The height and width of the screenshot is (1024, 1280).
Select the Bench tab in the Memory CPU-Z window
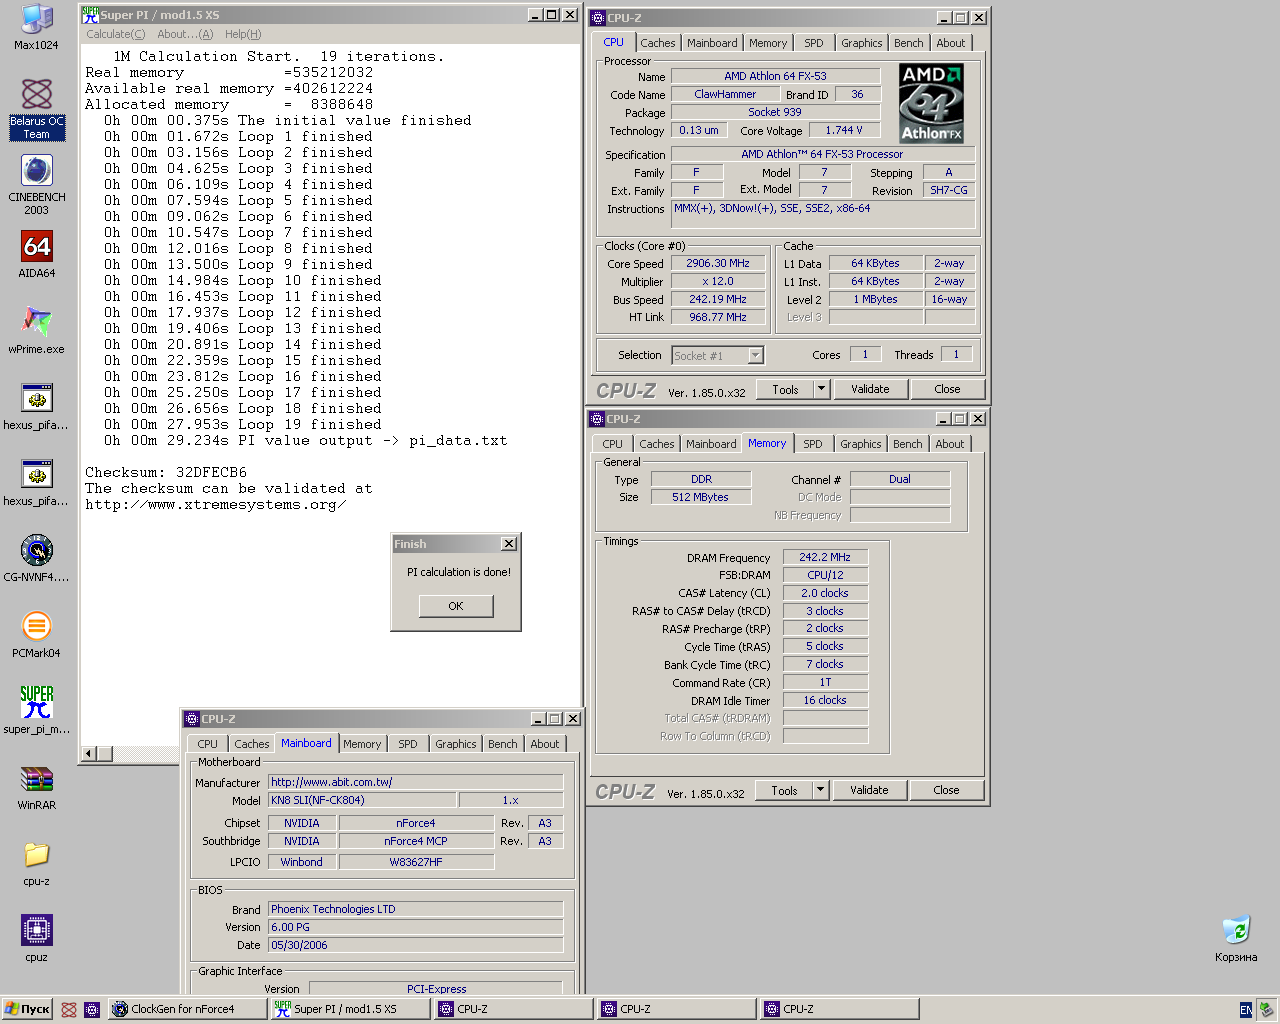pyautogui.click(x=908, y=444)
